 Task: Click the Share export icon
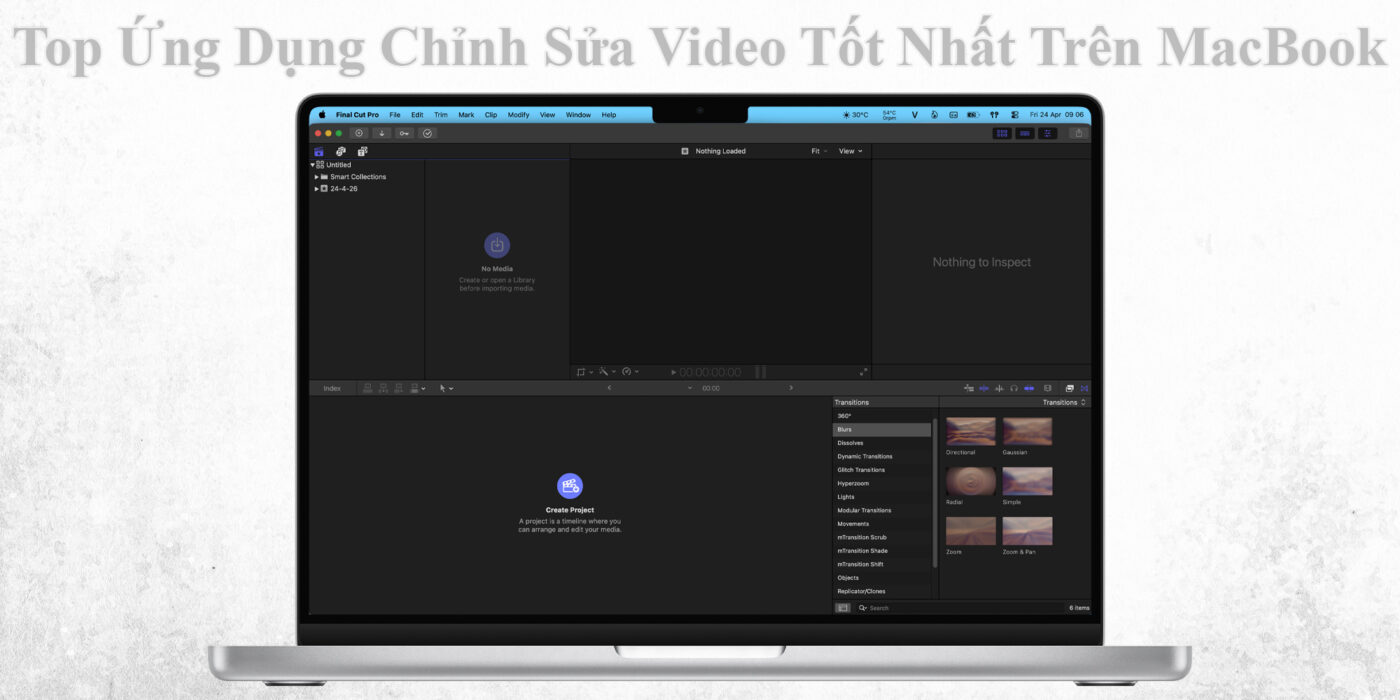tap(1078, 133)
